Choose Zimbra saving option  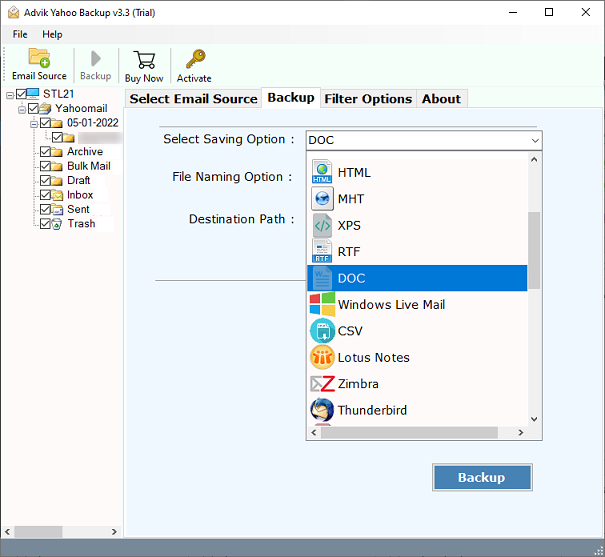pyautogui.click(x=417, y=384)
